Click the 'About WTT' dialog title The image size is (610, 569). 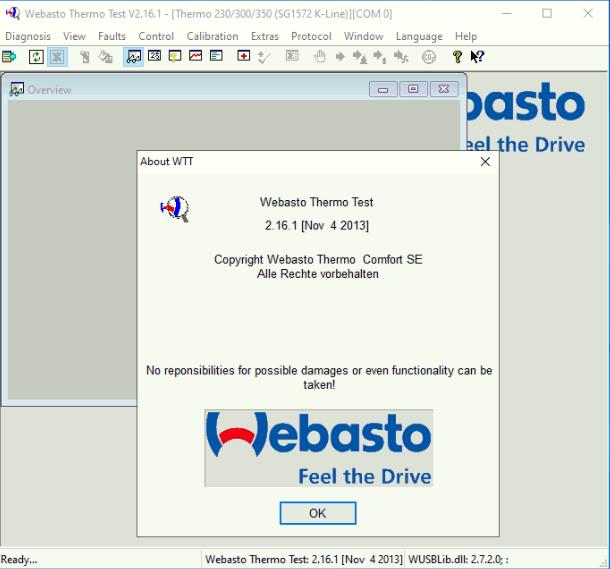[x=167, y=161]
